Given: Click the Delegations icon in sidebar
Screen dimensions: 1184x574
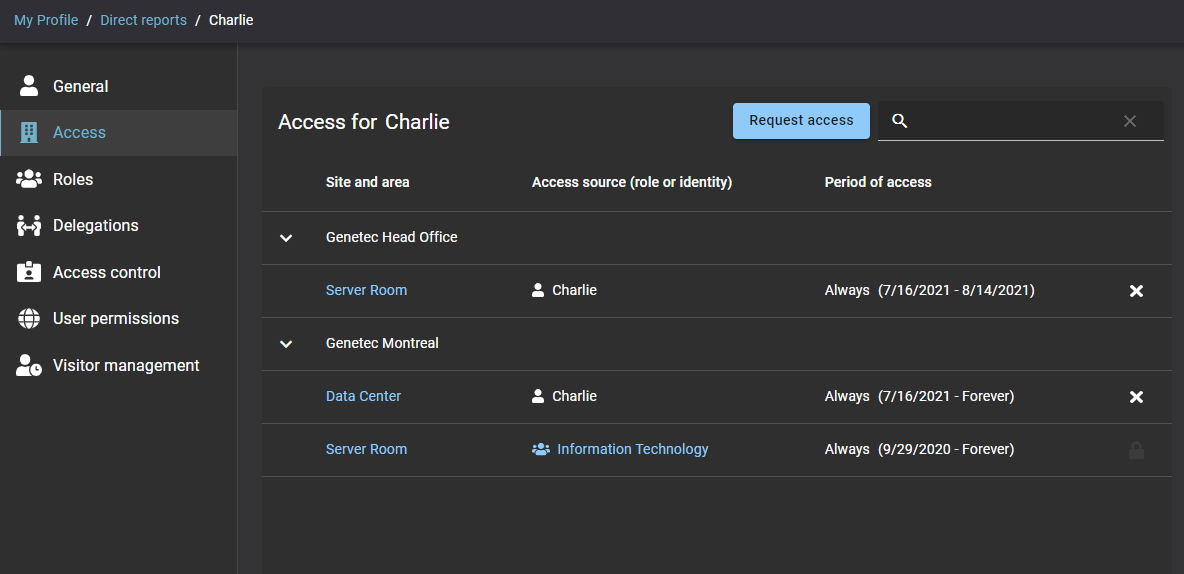Looking at the screenshot, I should 29,226.
